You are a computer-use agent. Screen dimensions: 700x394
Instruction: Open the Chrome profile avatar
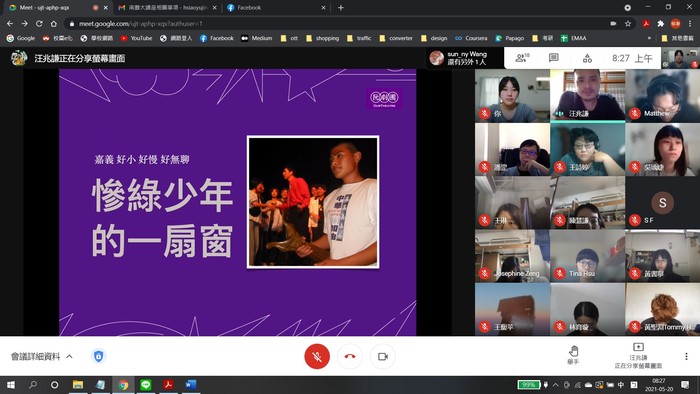(675, 24)
